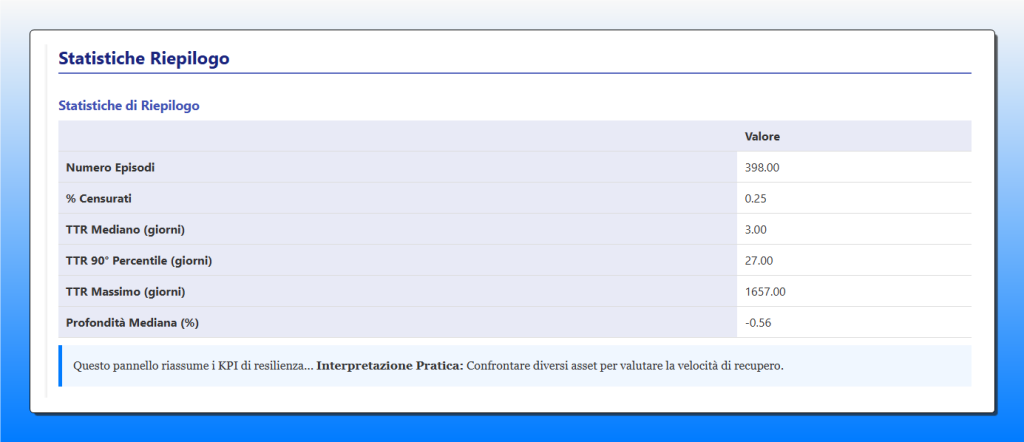1024x442 pixels.
Task: Click the 3.00 value cell
Action: click(x=756, y=229)
